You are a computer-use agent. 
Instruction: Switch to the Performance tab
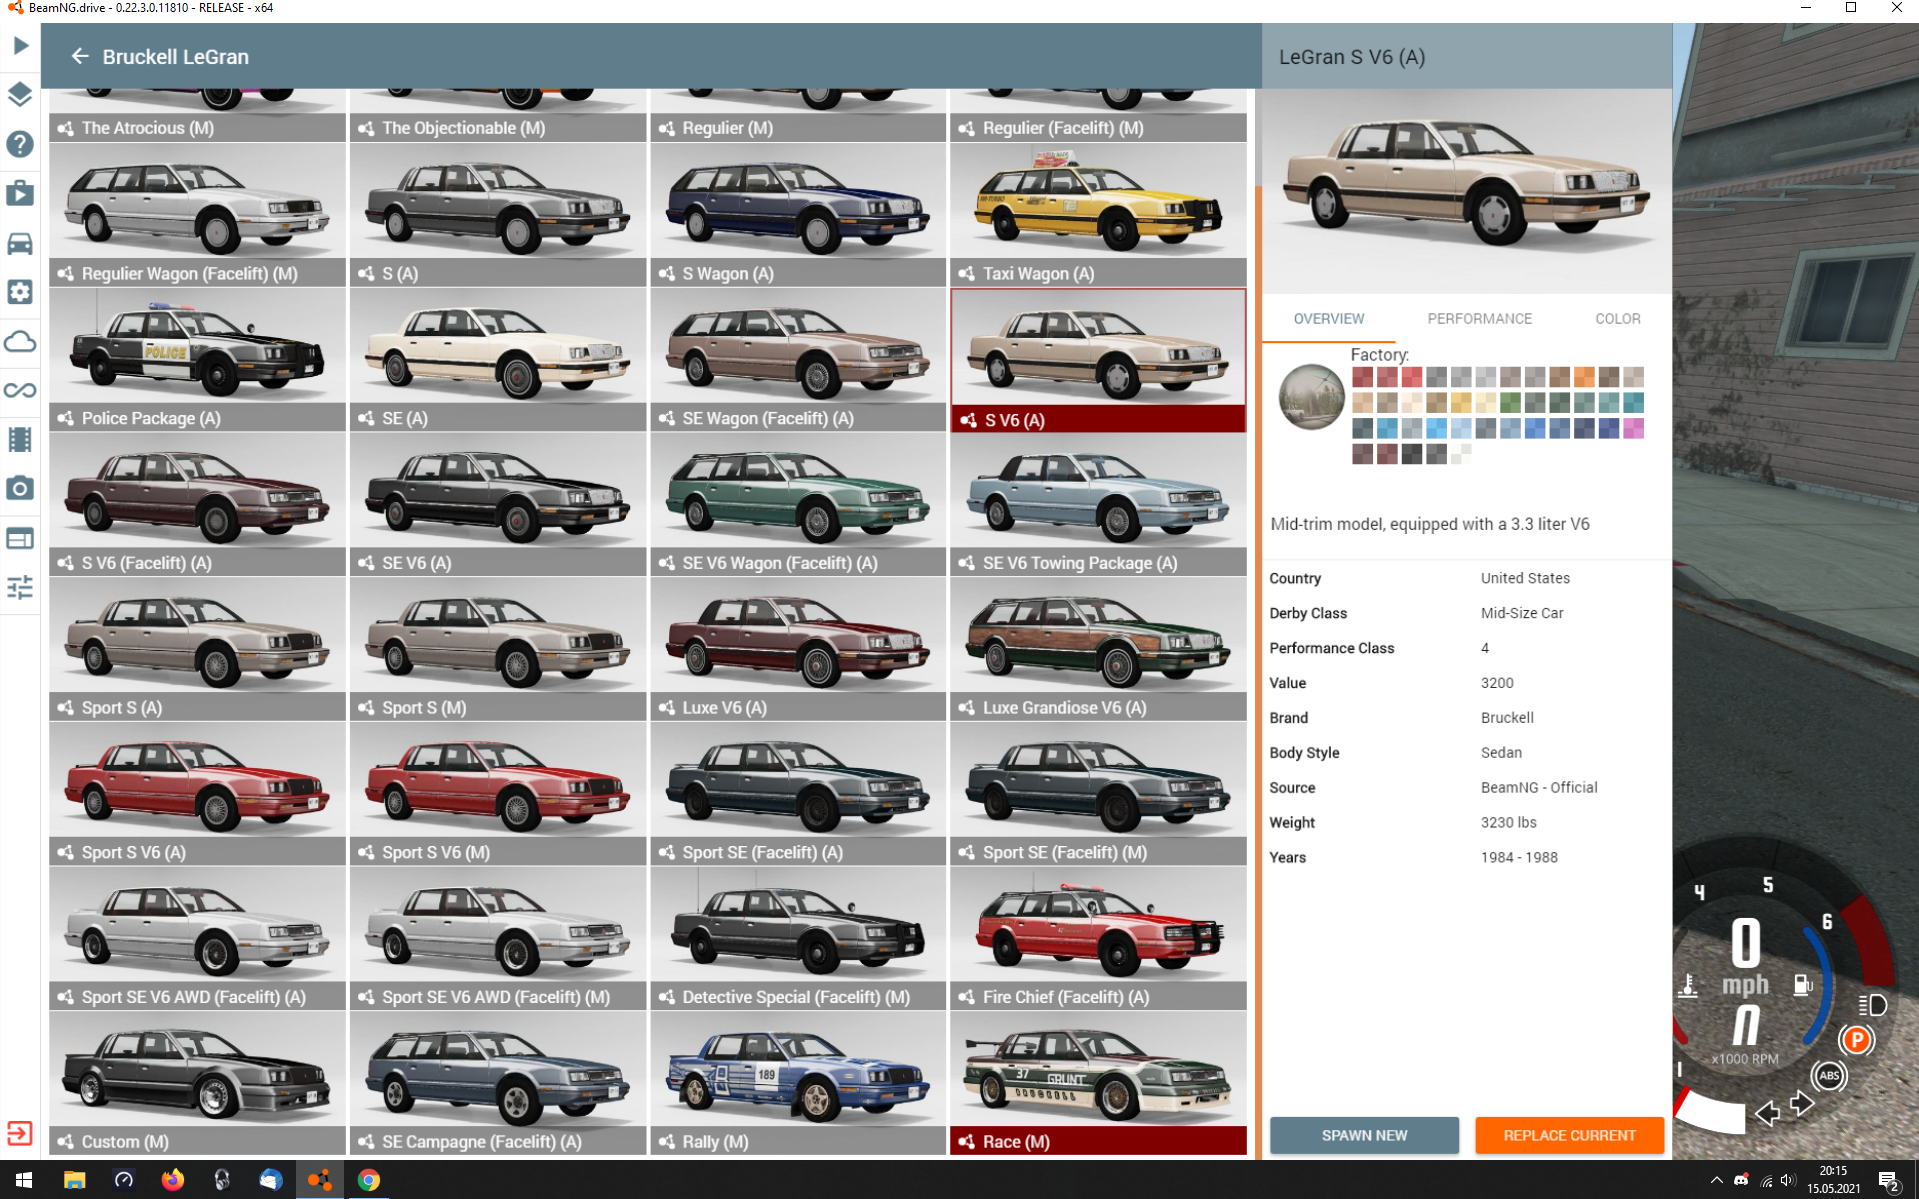(x=1479, y=319)
